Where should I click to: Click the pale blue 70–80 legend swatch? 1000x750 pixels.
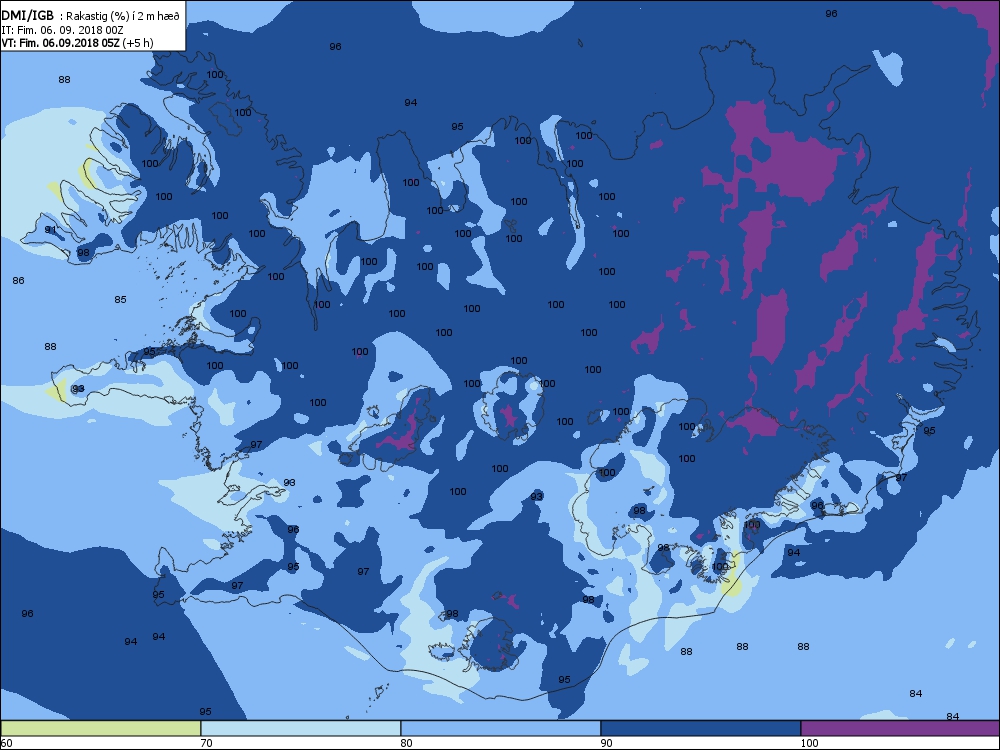(x=300, y=728)
